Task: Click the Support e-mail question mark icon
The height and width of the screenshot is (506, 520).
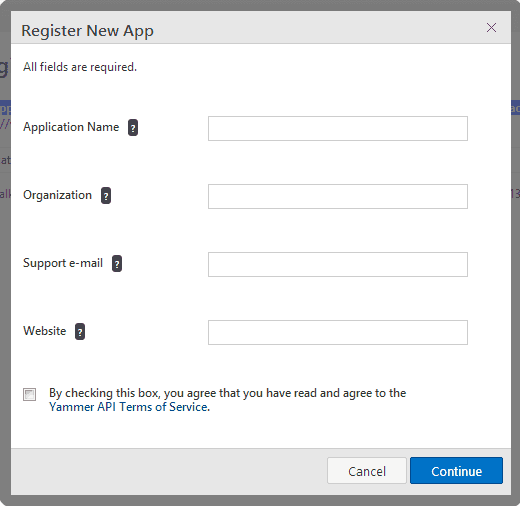Action: 117,264
